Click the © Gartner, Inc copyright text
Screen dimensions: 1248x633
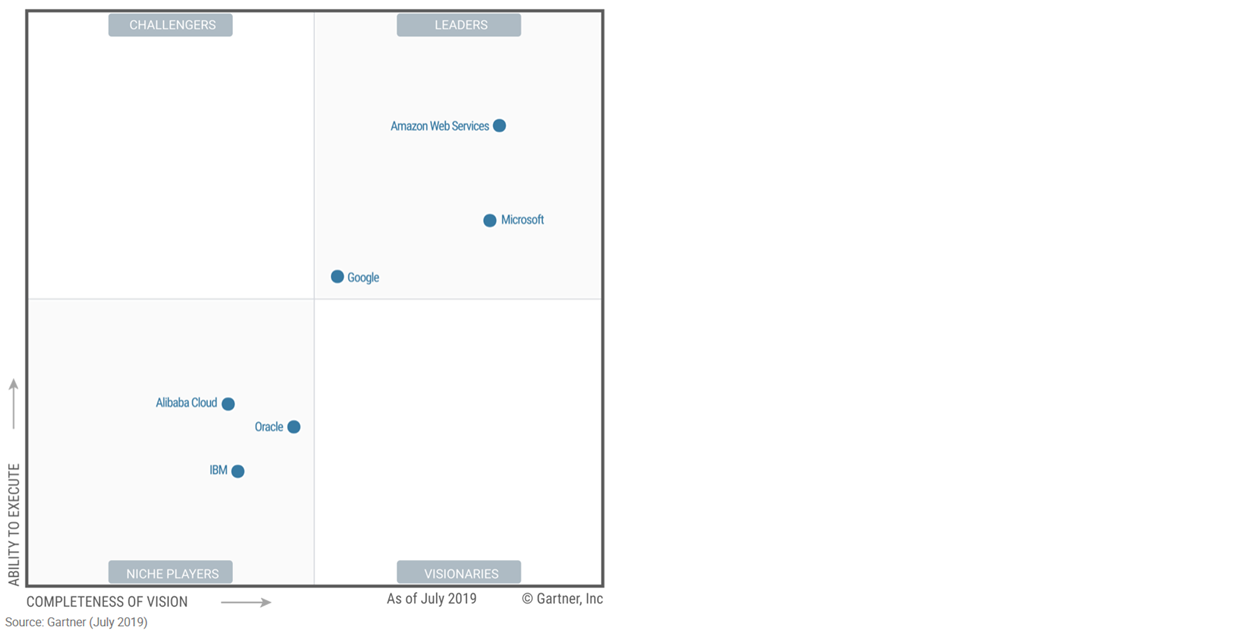click(x=563, y=599)
